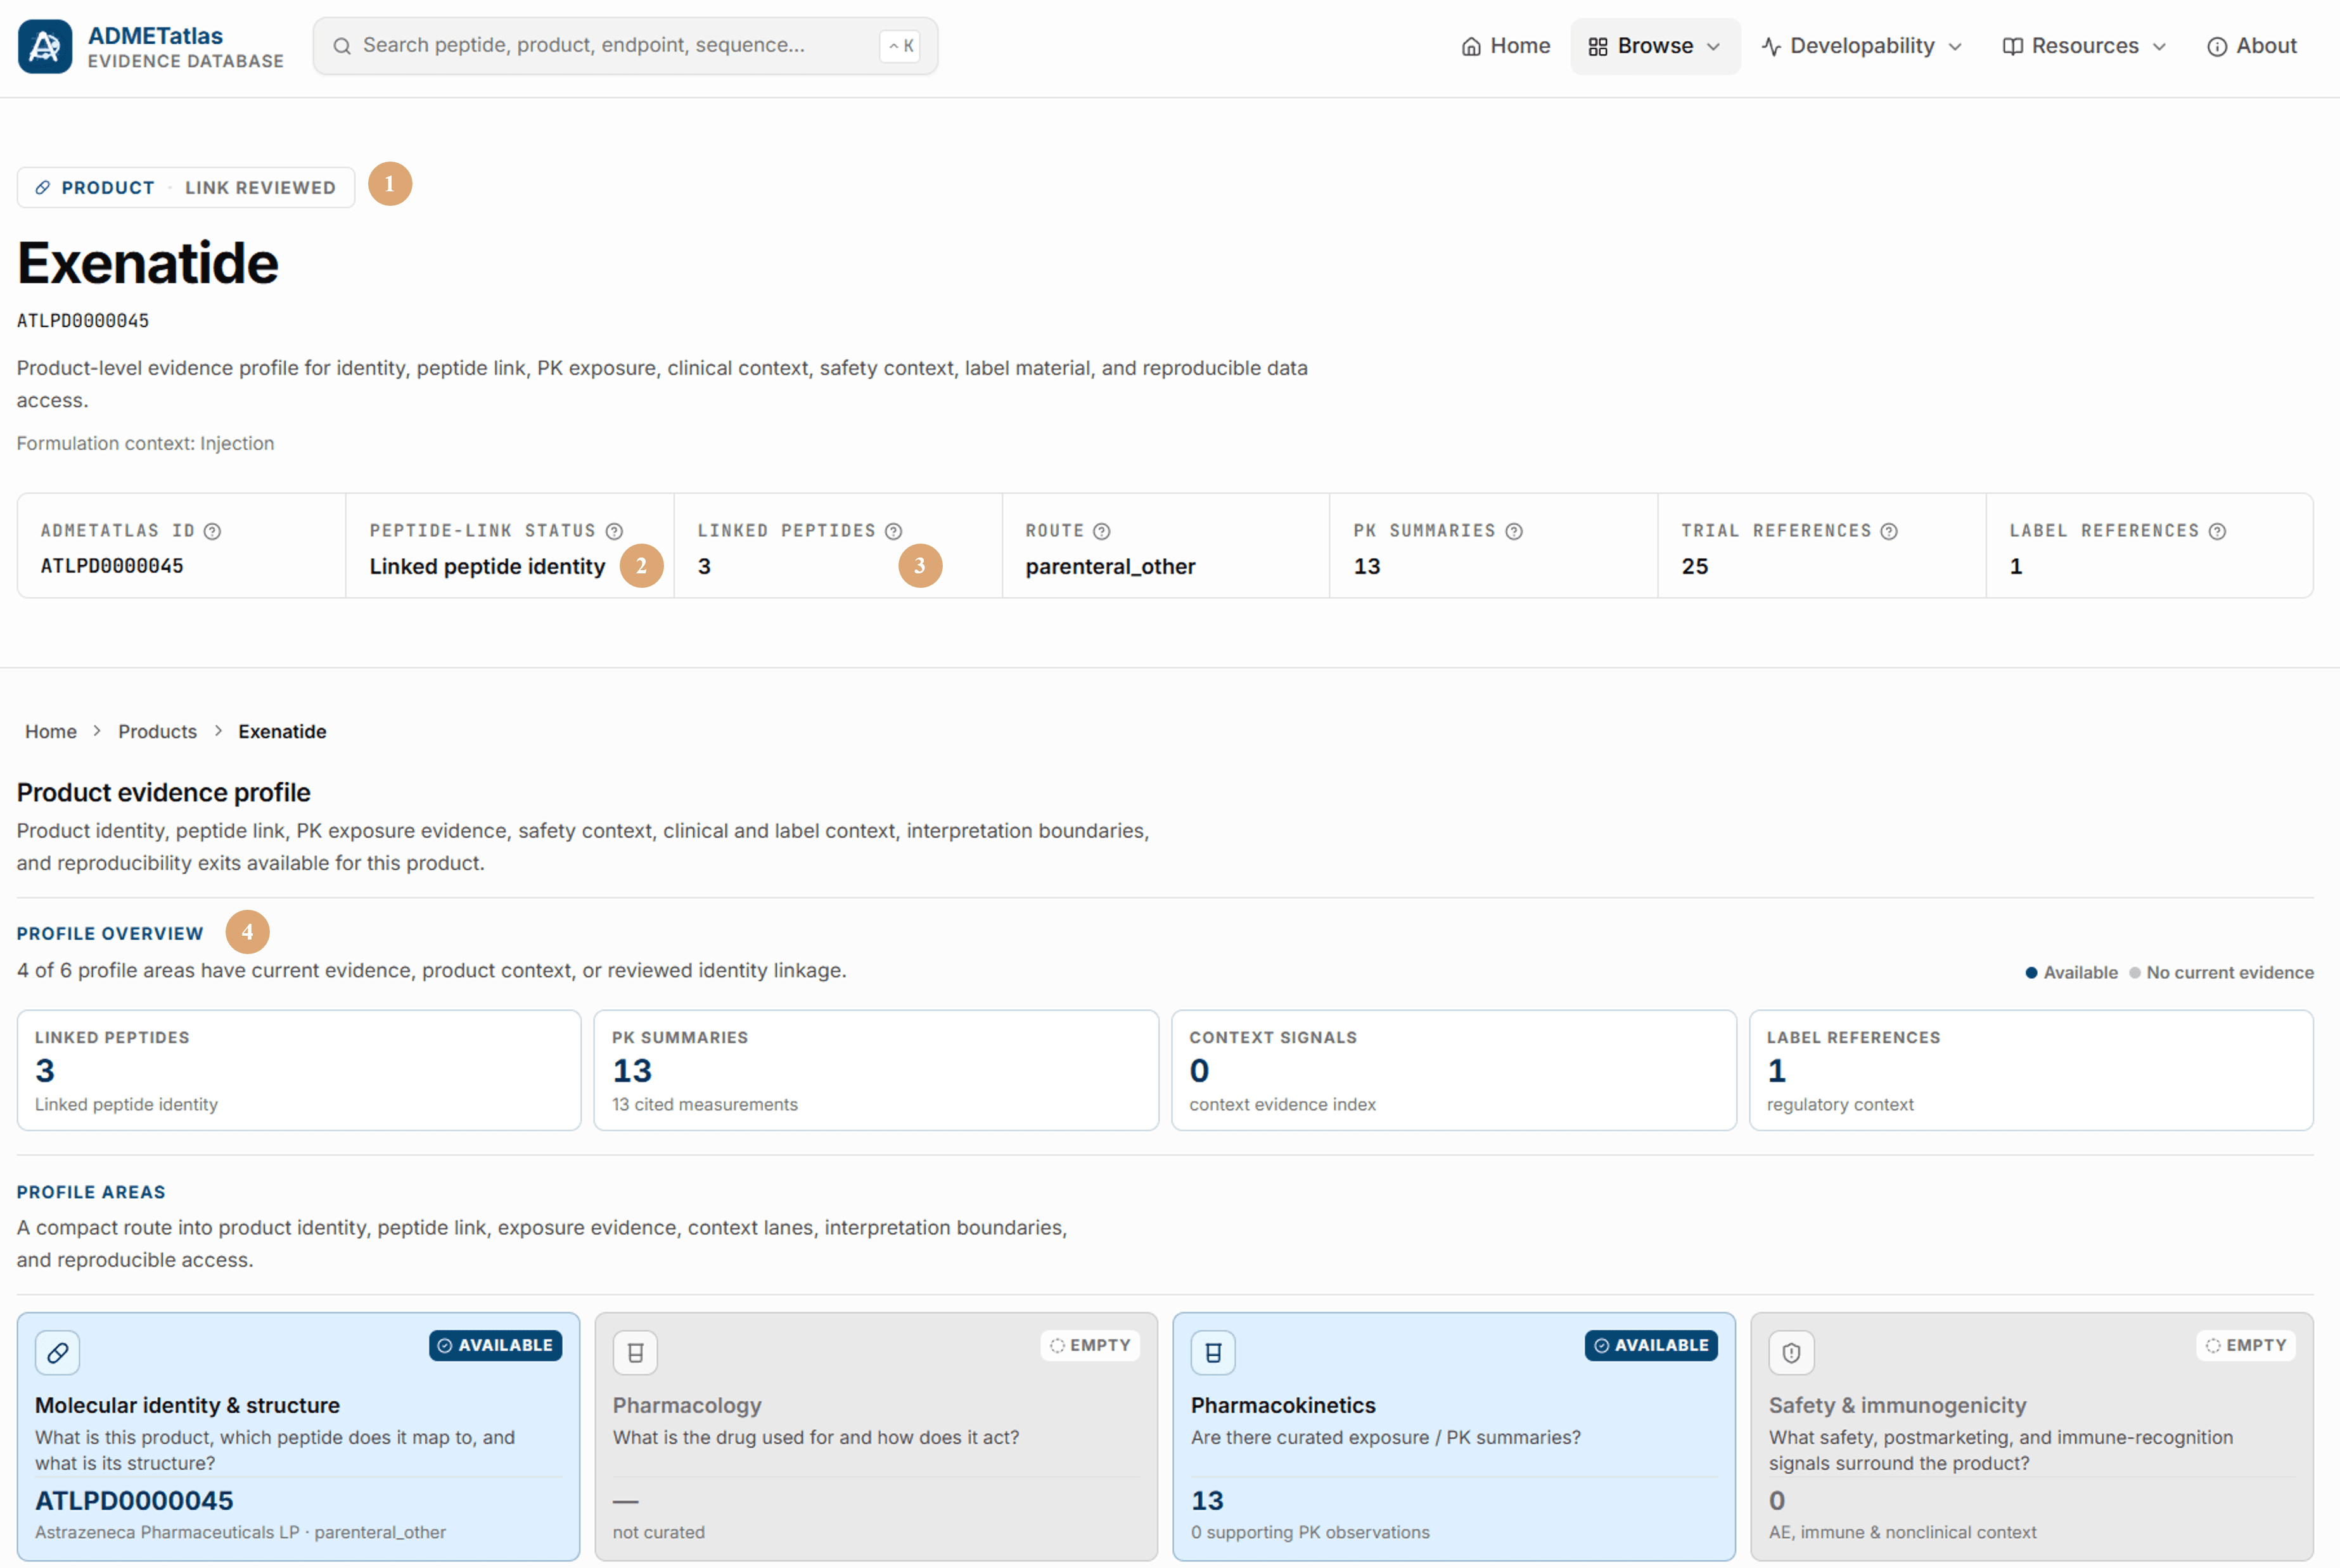Click the 'Linked peptide identity' status value
Screen dimensions: 2340x1568
[487, 566]
